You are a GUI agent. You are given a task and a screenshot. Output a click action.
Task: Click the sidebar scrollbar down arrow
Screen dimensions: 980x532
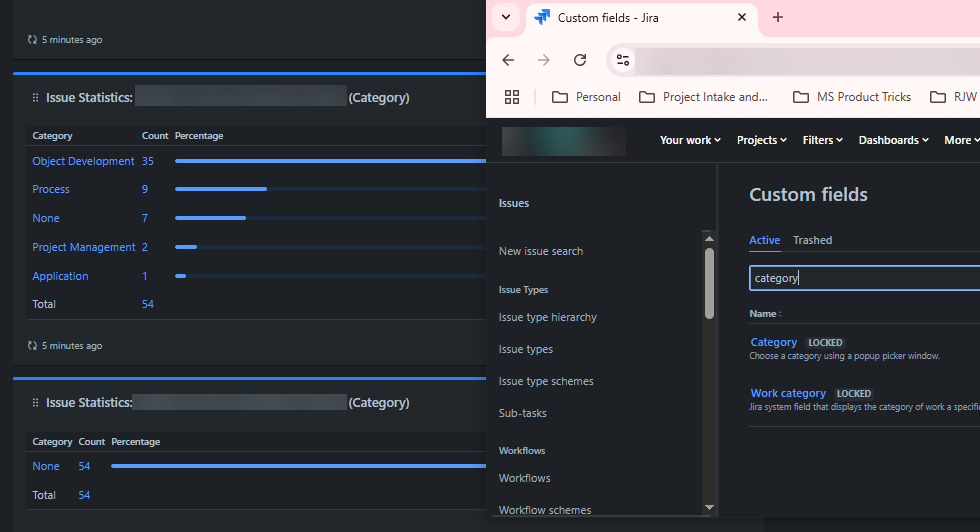(709, 508)
